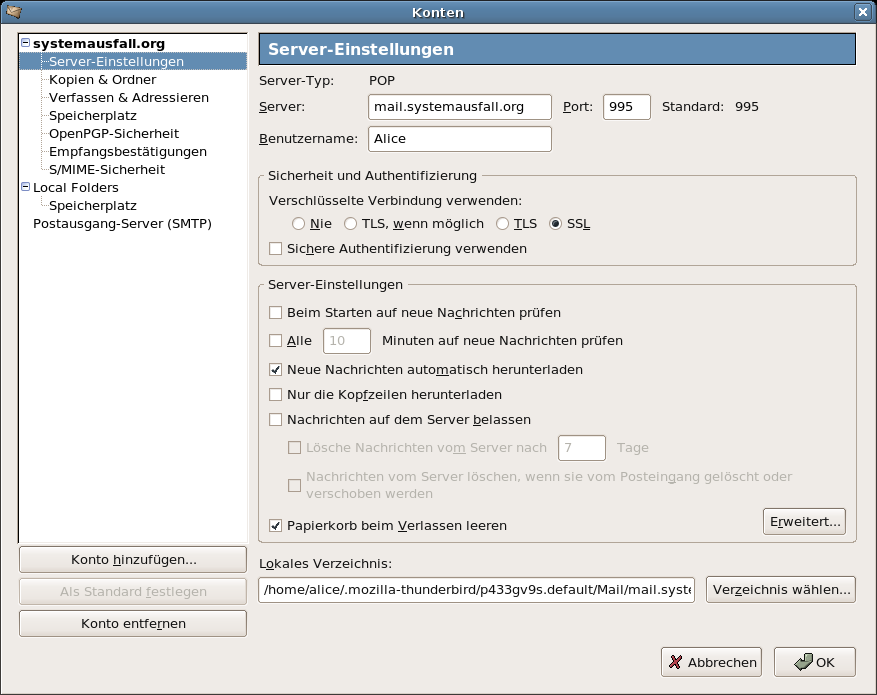Click the Abbrechen button with red X icon
877x695 pixels.
pyautogui.click(x=711, y=662)
